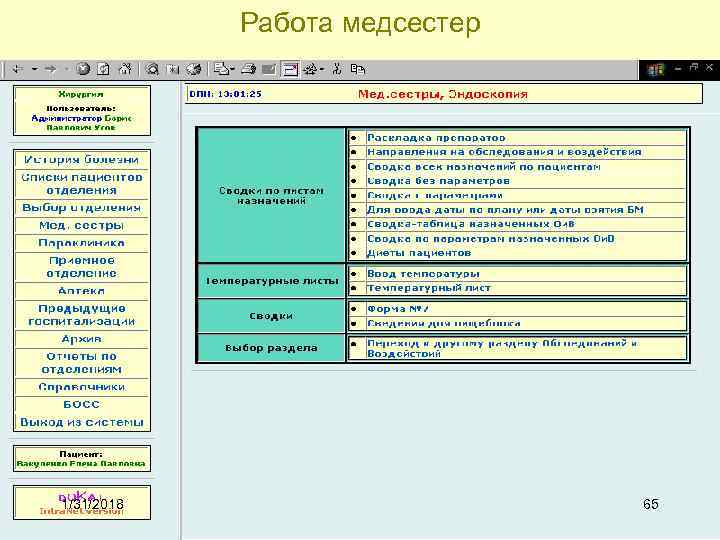Click the patient name Вакулевко Елена Павловна
This screenshot has width=720, height=540.
click(81, 464)
